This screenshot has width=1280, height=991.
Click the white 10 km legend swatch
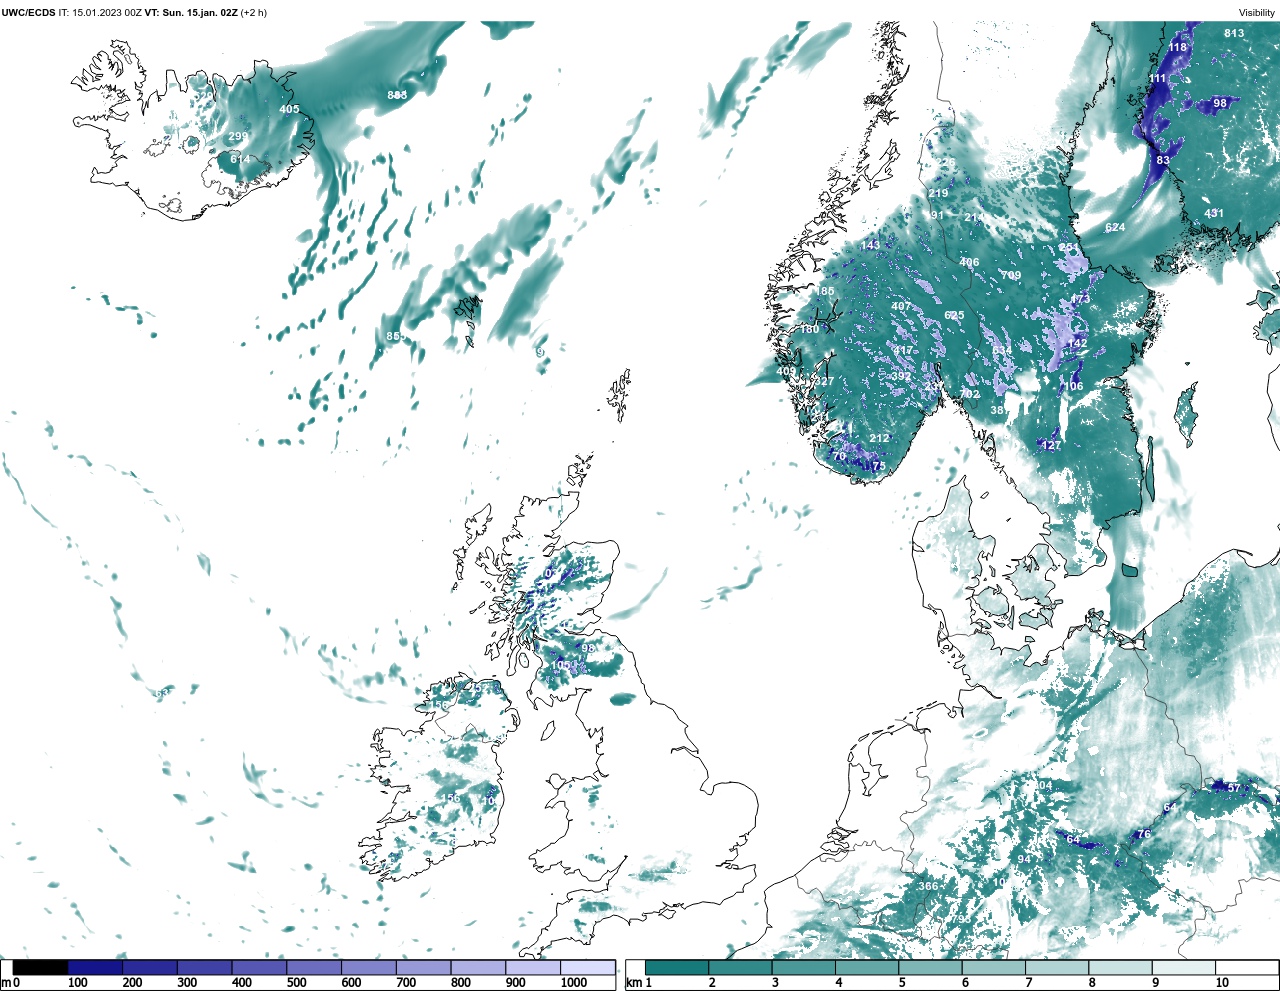pos(1247,968)
